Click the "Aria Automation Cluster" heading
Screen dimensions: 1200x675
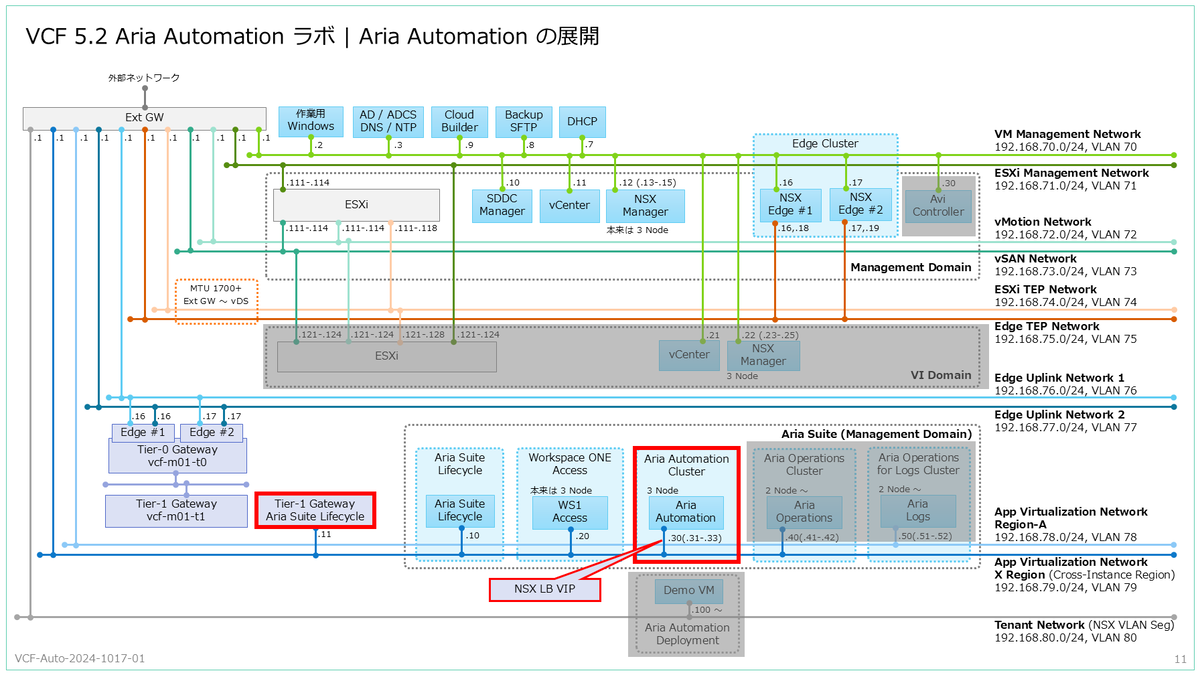pyautogui.click(x=686, y=465)
